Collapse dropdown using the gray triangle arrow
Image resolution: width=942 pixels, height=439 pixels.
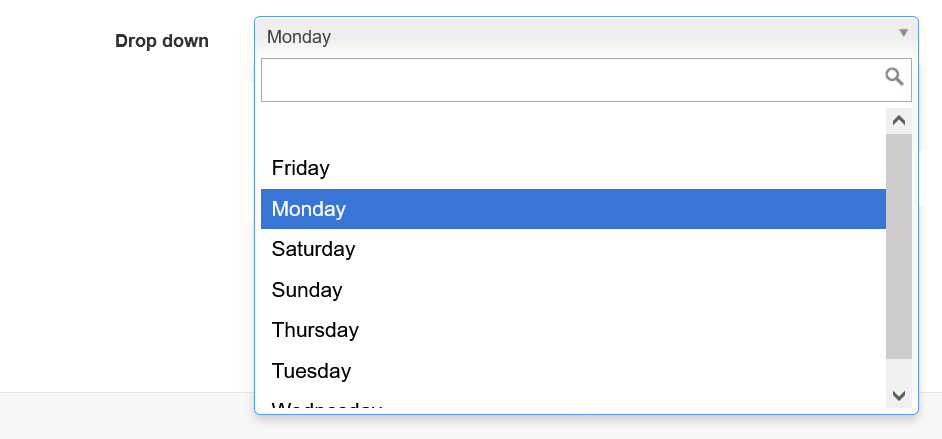point(903,33)
